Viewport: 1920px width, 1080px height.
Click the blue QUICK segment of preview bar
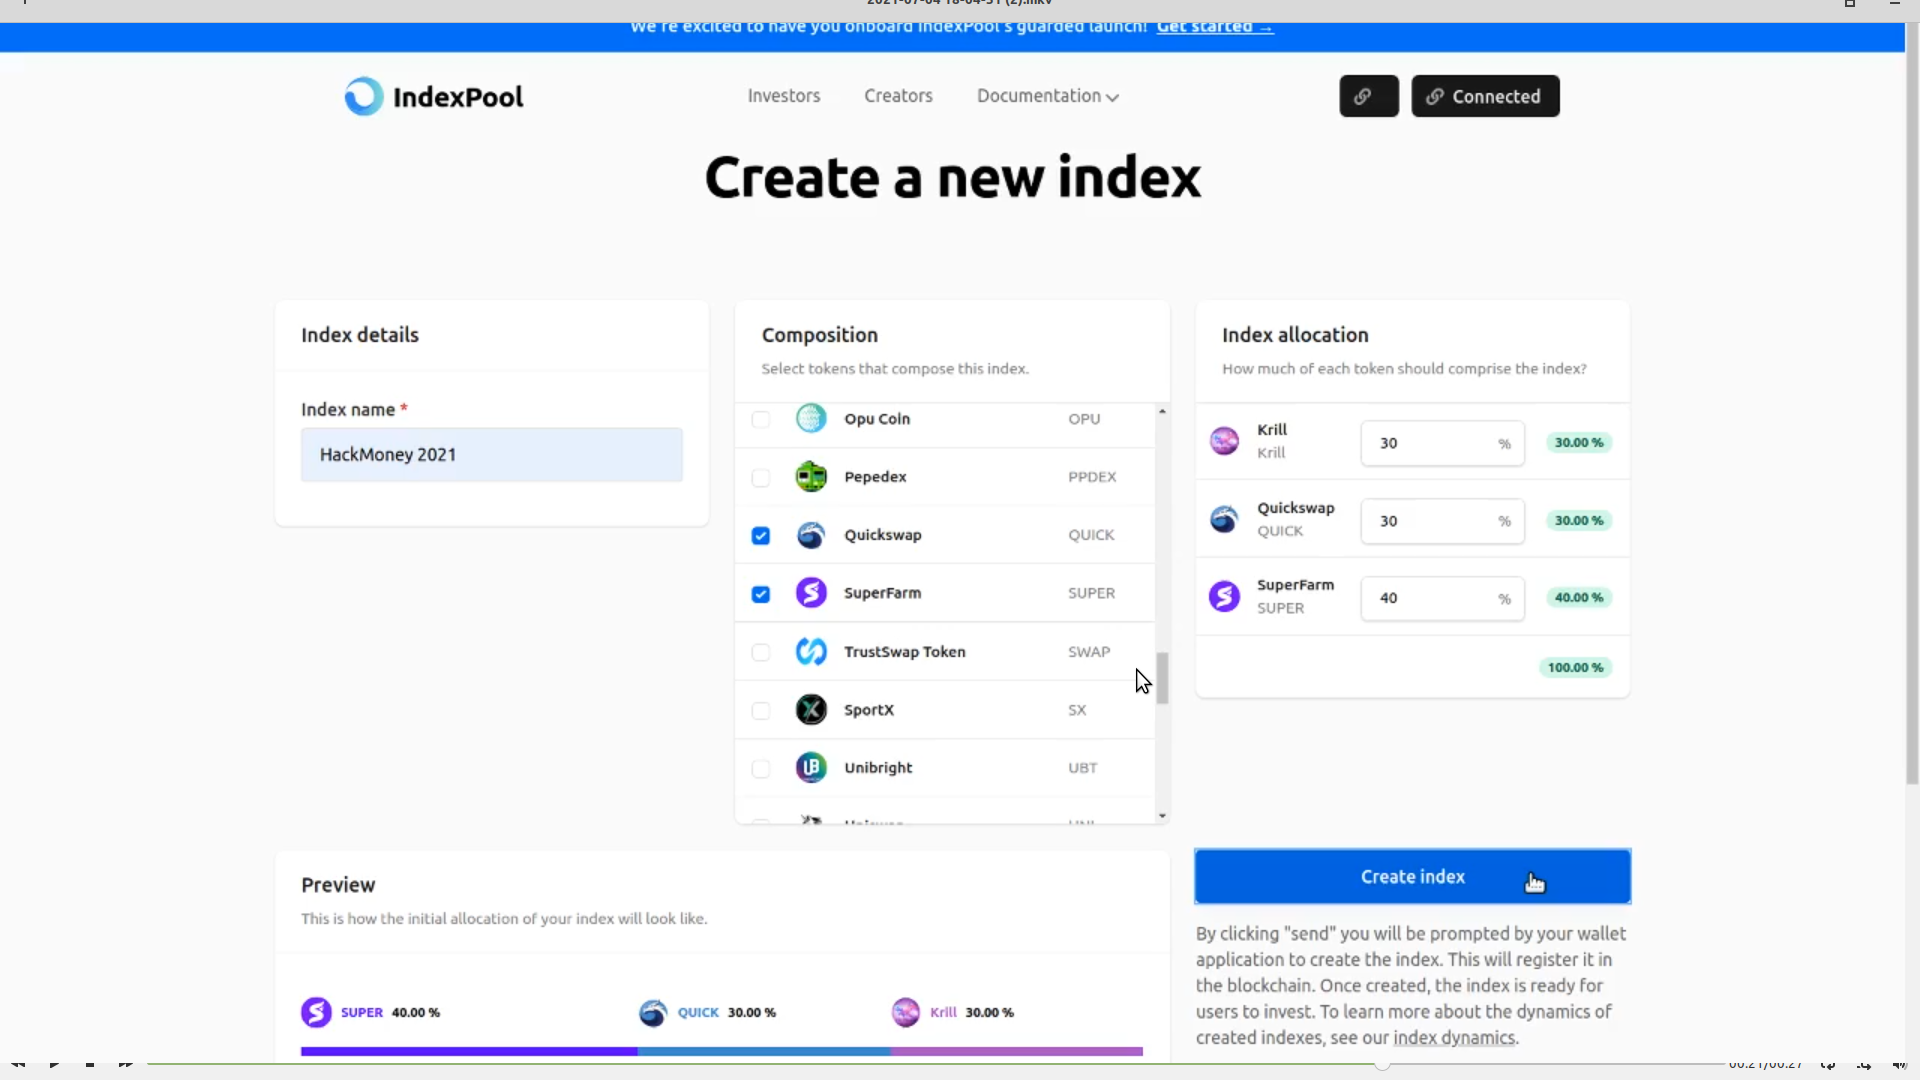tap(764, 1051)
